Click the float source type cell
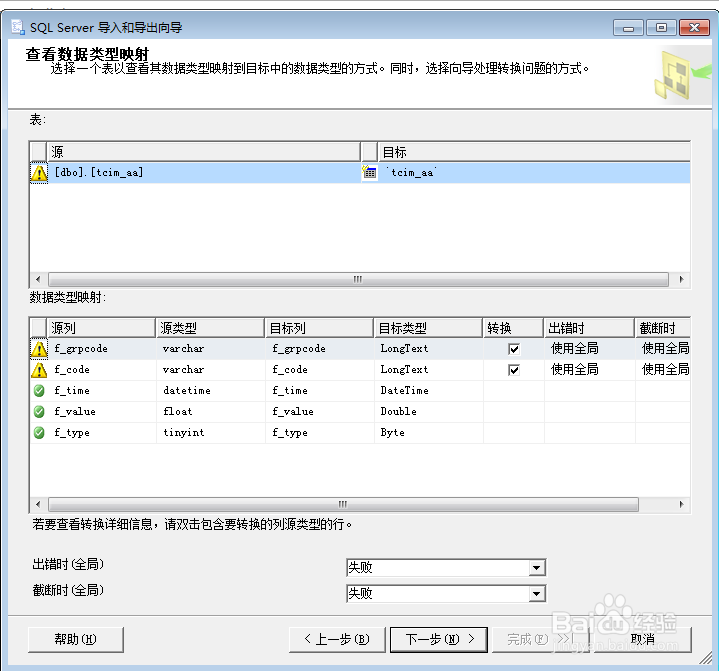 (x=211, y=412)
